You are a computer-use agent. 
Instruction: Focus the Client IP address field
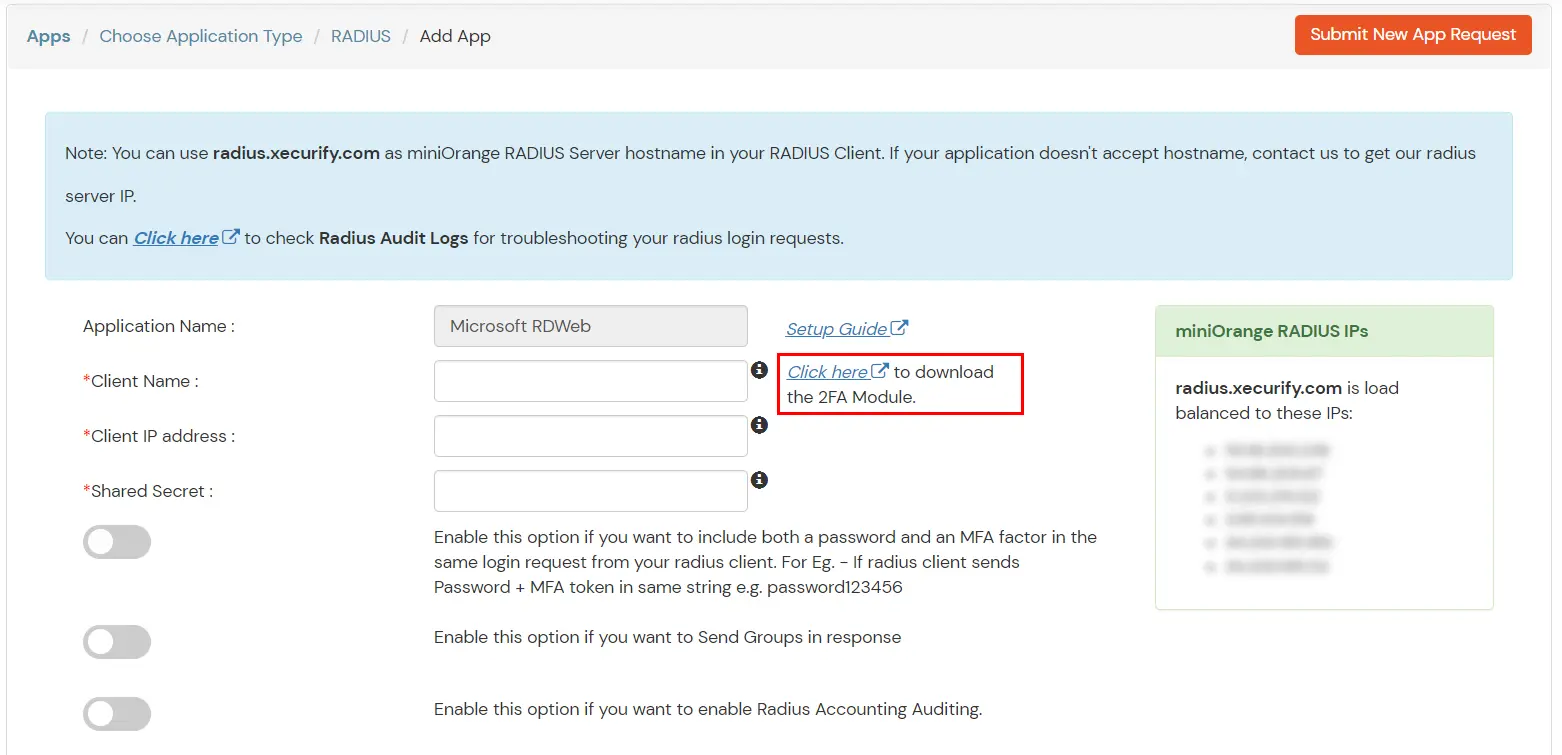(591, 436)
